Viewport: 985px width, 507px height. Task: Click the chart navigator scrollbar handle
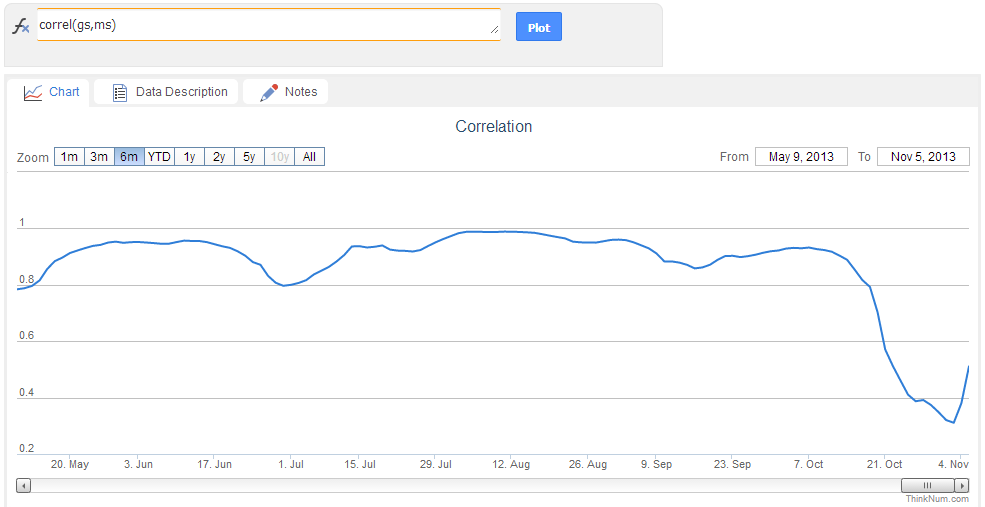click(x=927, y=485)
